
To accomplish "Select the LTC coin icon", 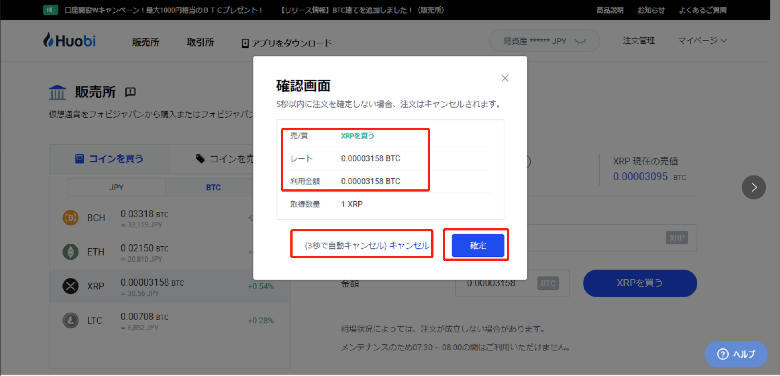I will pos(71,321).
